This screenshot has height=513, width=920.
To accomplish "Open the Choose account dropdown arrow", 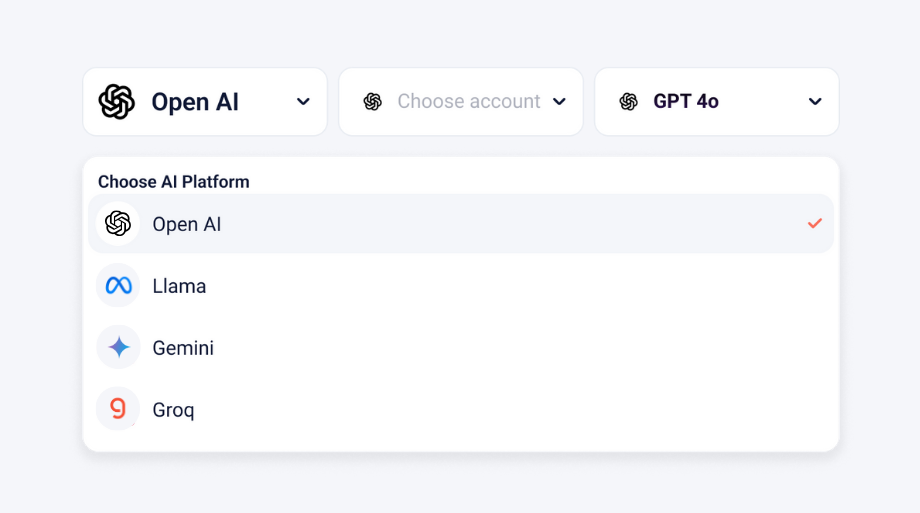I will pos(559,102).
